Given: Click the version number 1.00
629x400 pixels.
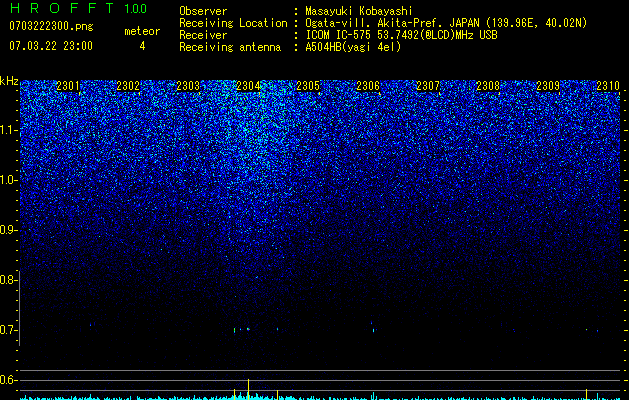Looking at the screenshot, I should (135, 9).
